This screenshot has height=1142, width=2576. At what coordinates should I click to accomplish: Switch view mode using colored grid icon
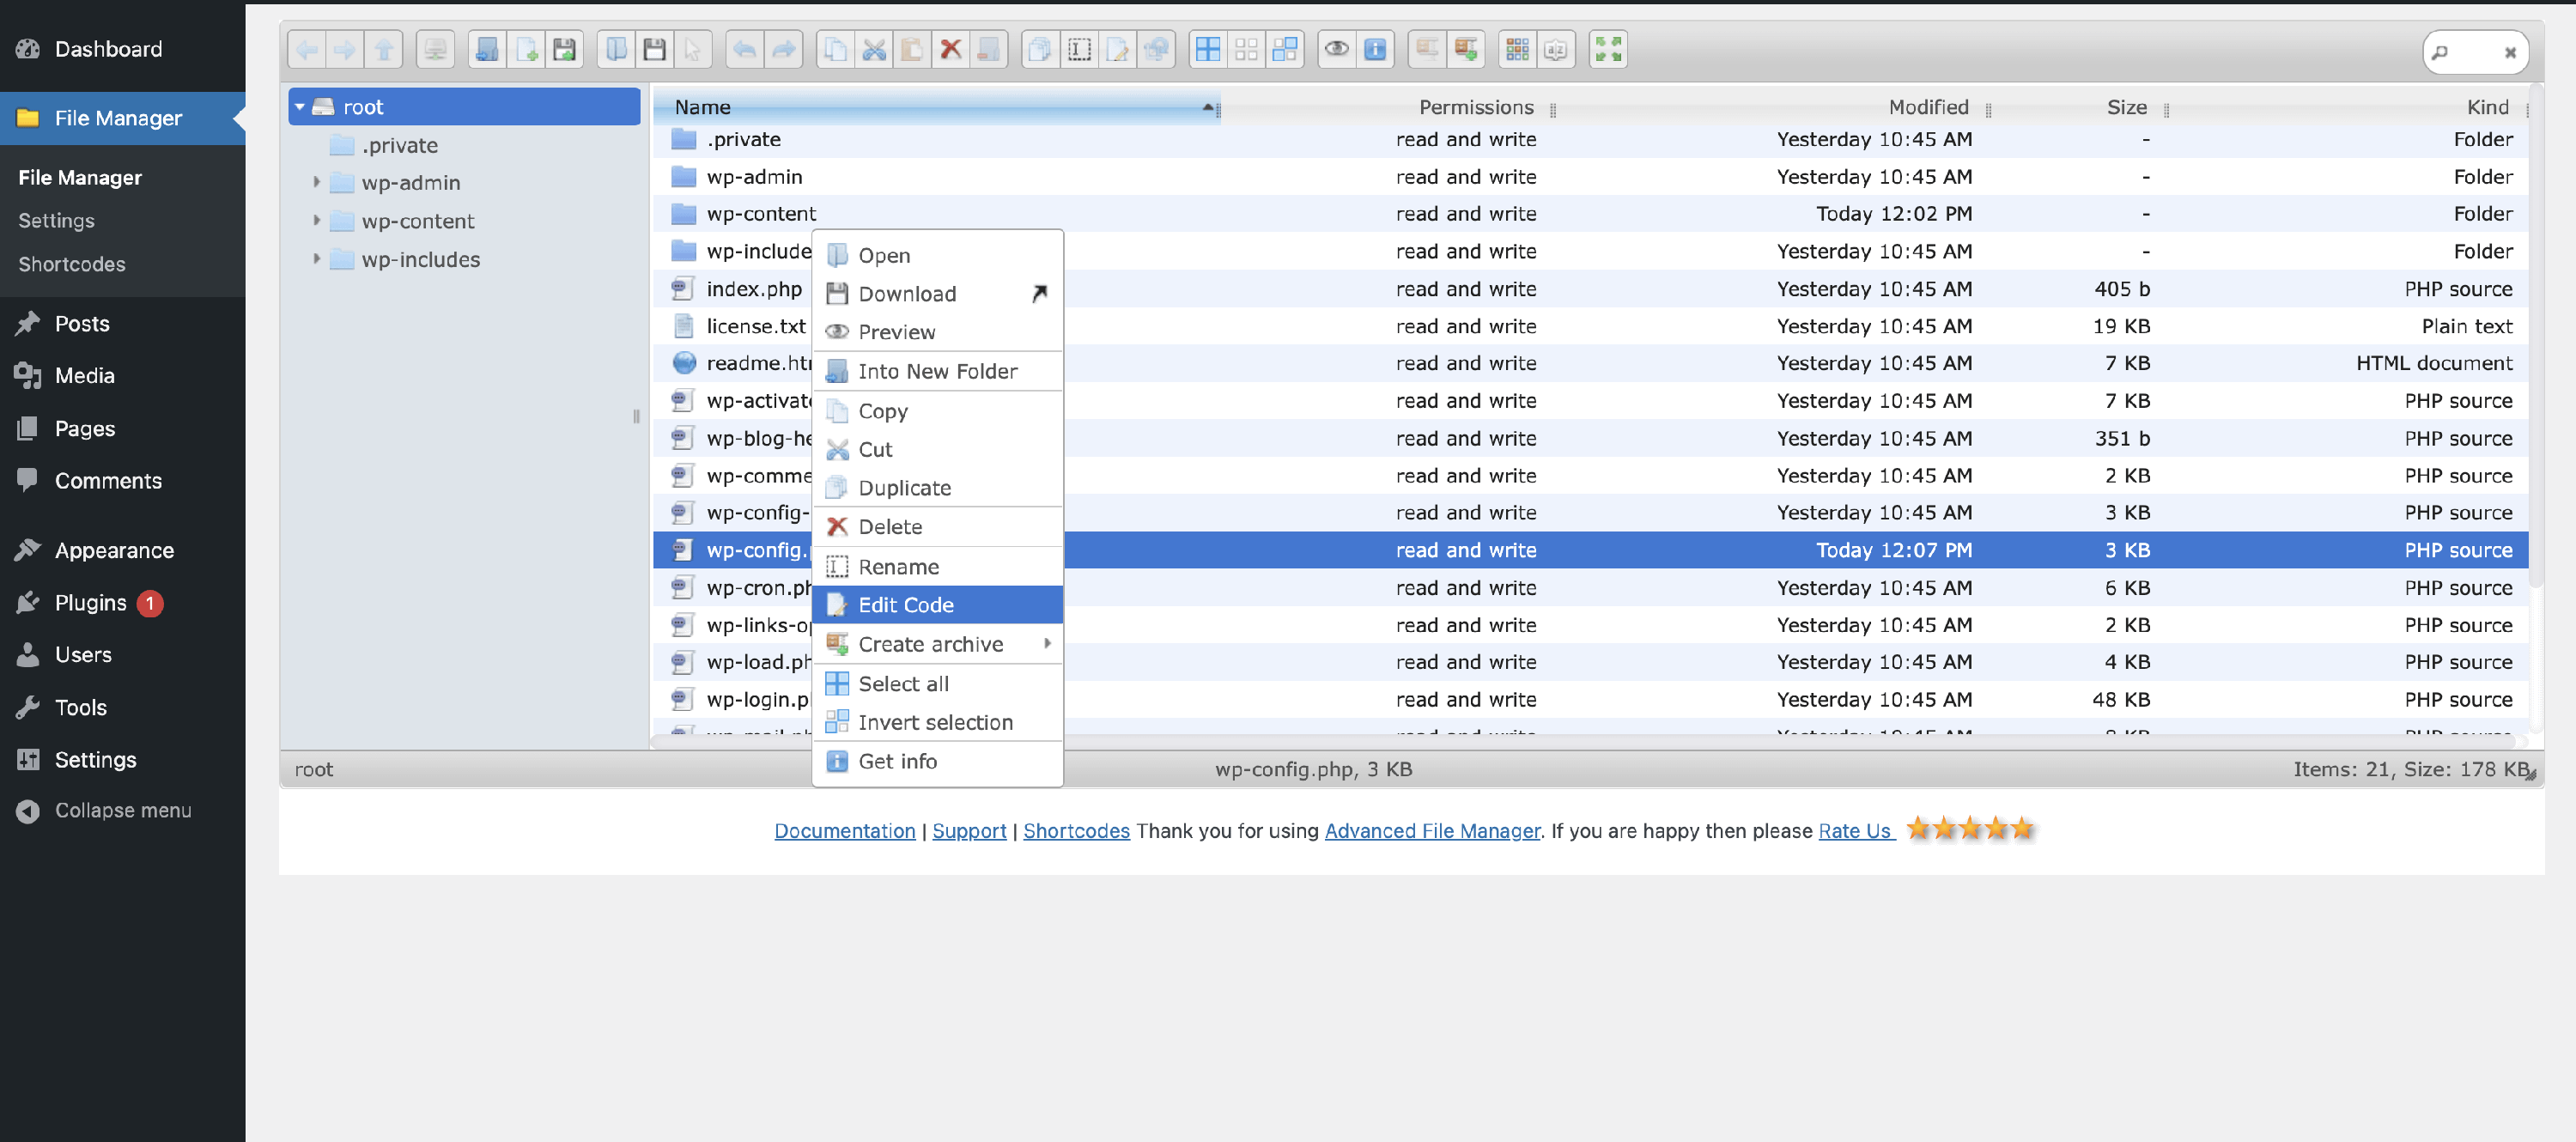1517,49
